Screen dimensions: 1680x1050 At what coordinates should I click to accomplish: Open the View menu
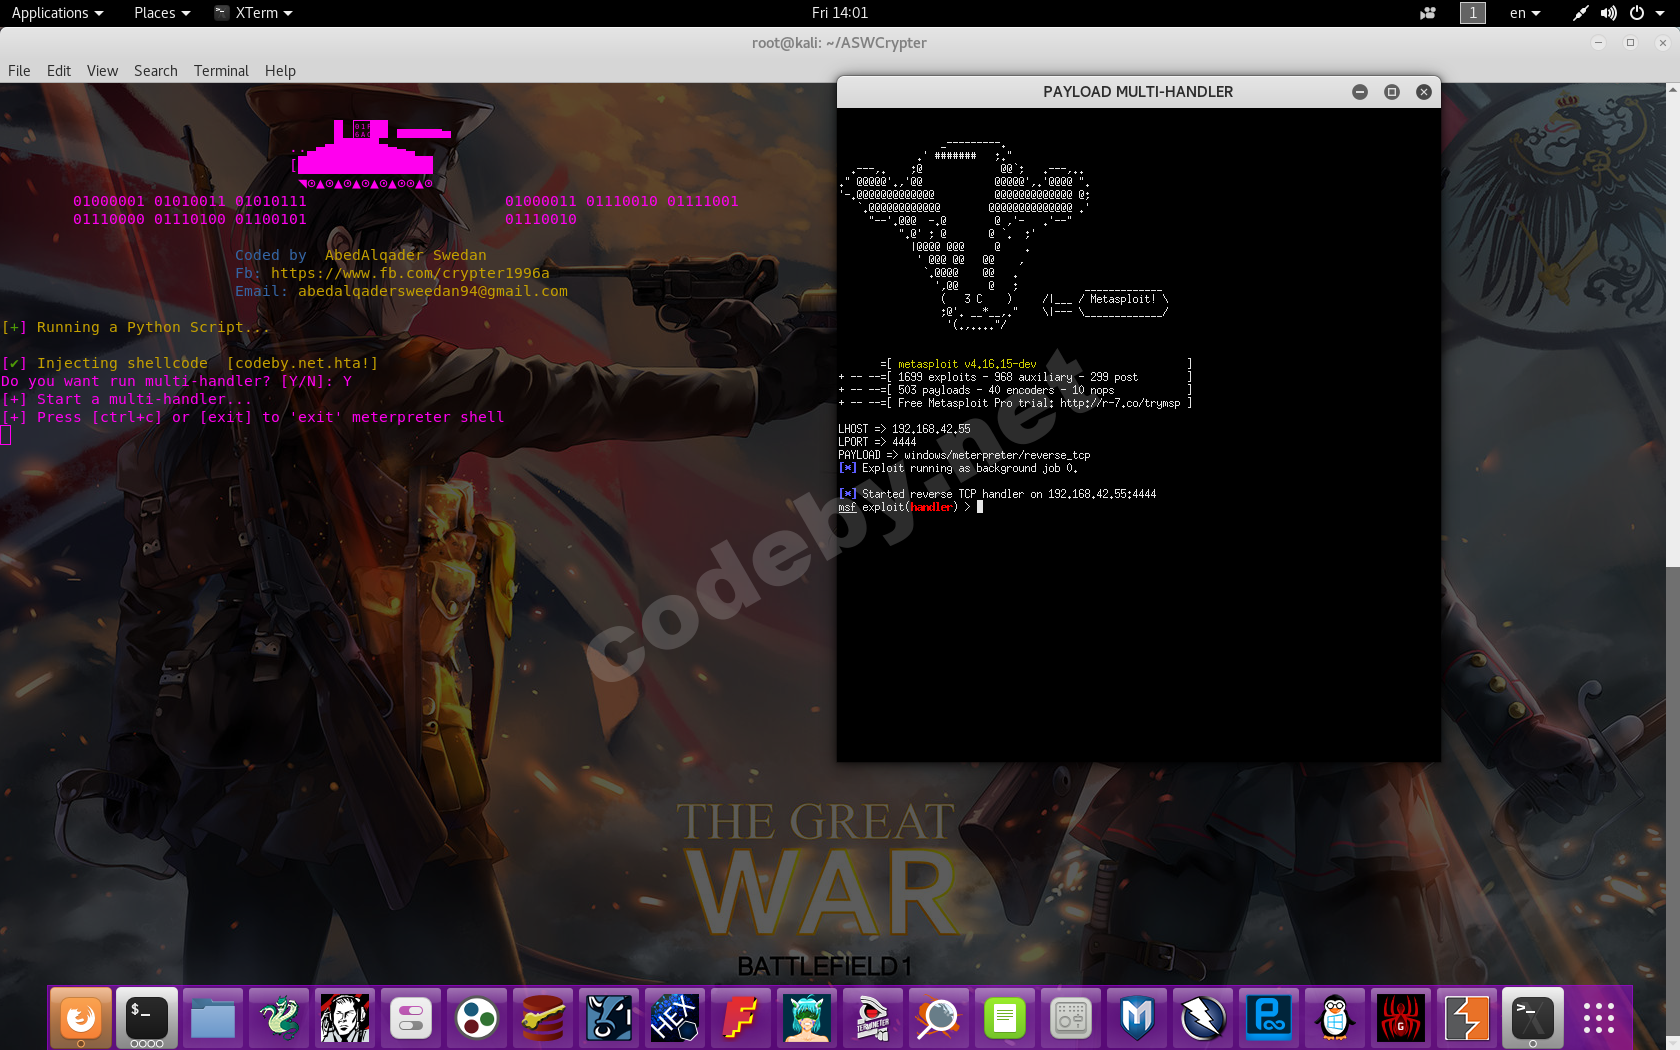102,71
